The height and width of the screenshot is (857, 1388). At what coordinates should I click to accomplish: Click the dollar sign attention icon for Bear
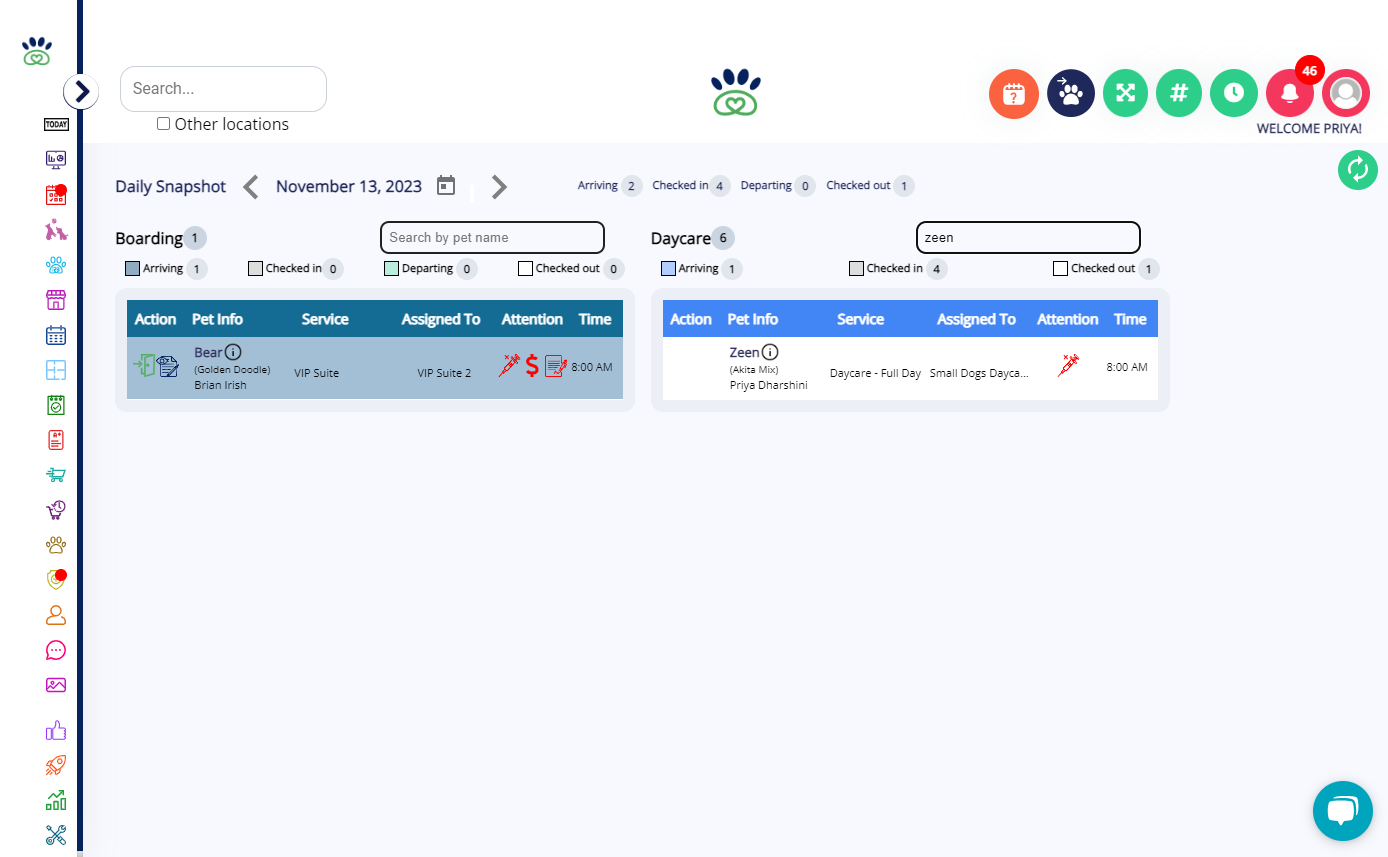click(x=532, y=366)
